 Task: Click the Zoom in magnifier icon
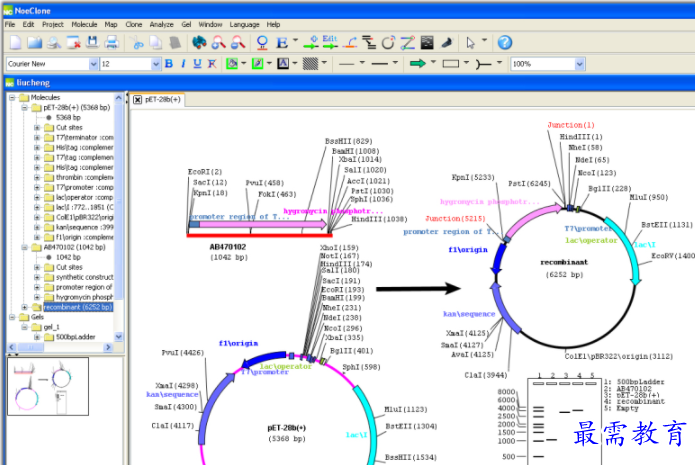[x=218, y=43]
